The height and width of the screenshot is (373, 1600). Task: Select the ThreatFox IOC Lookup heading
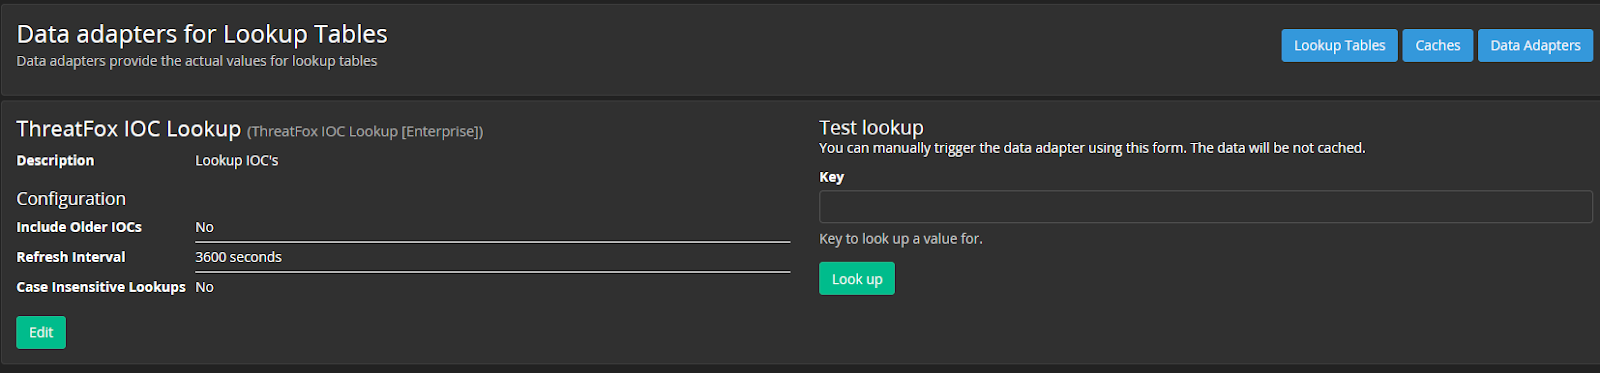[x=129, y=129]
